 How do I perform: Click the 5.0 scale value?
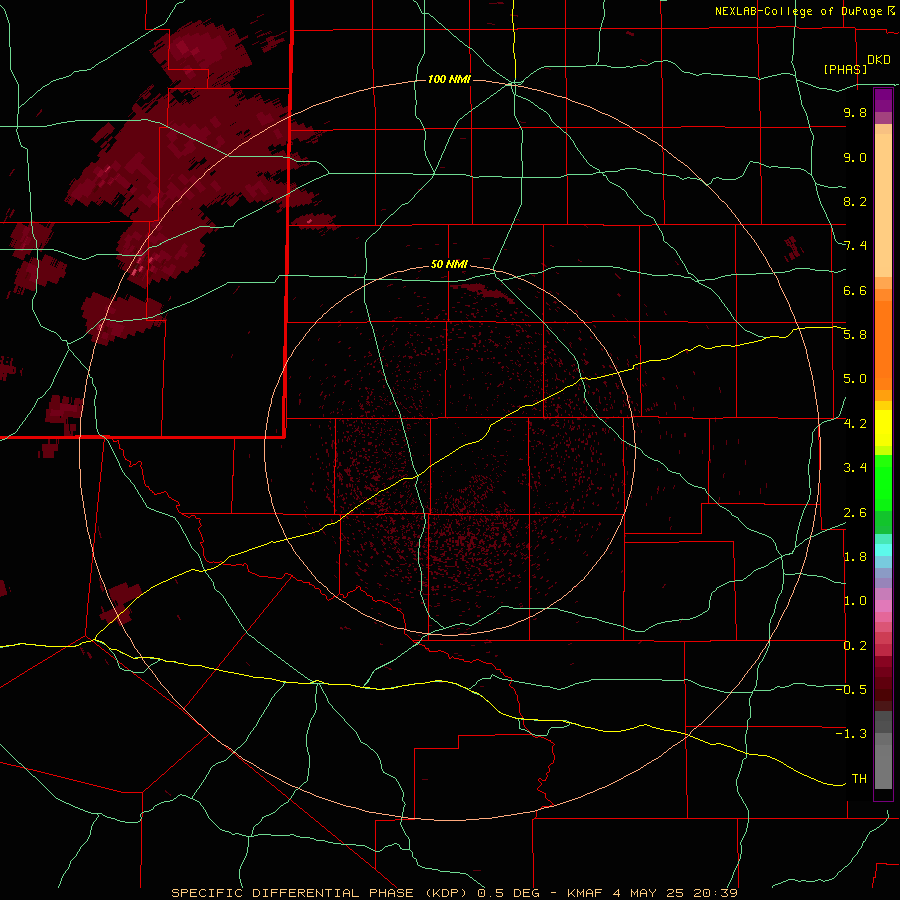[855, 379]
